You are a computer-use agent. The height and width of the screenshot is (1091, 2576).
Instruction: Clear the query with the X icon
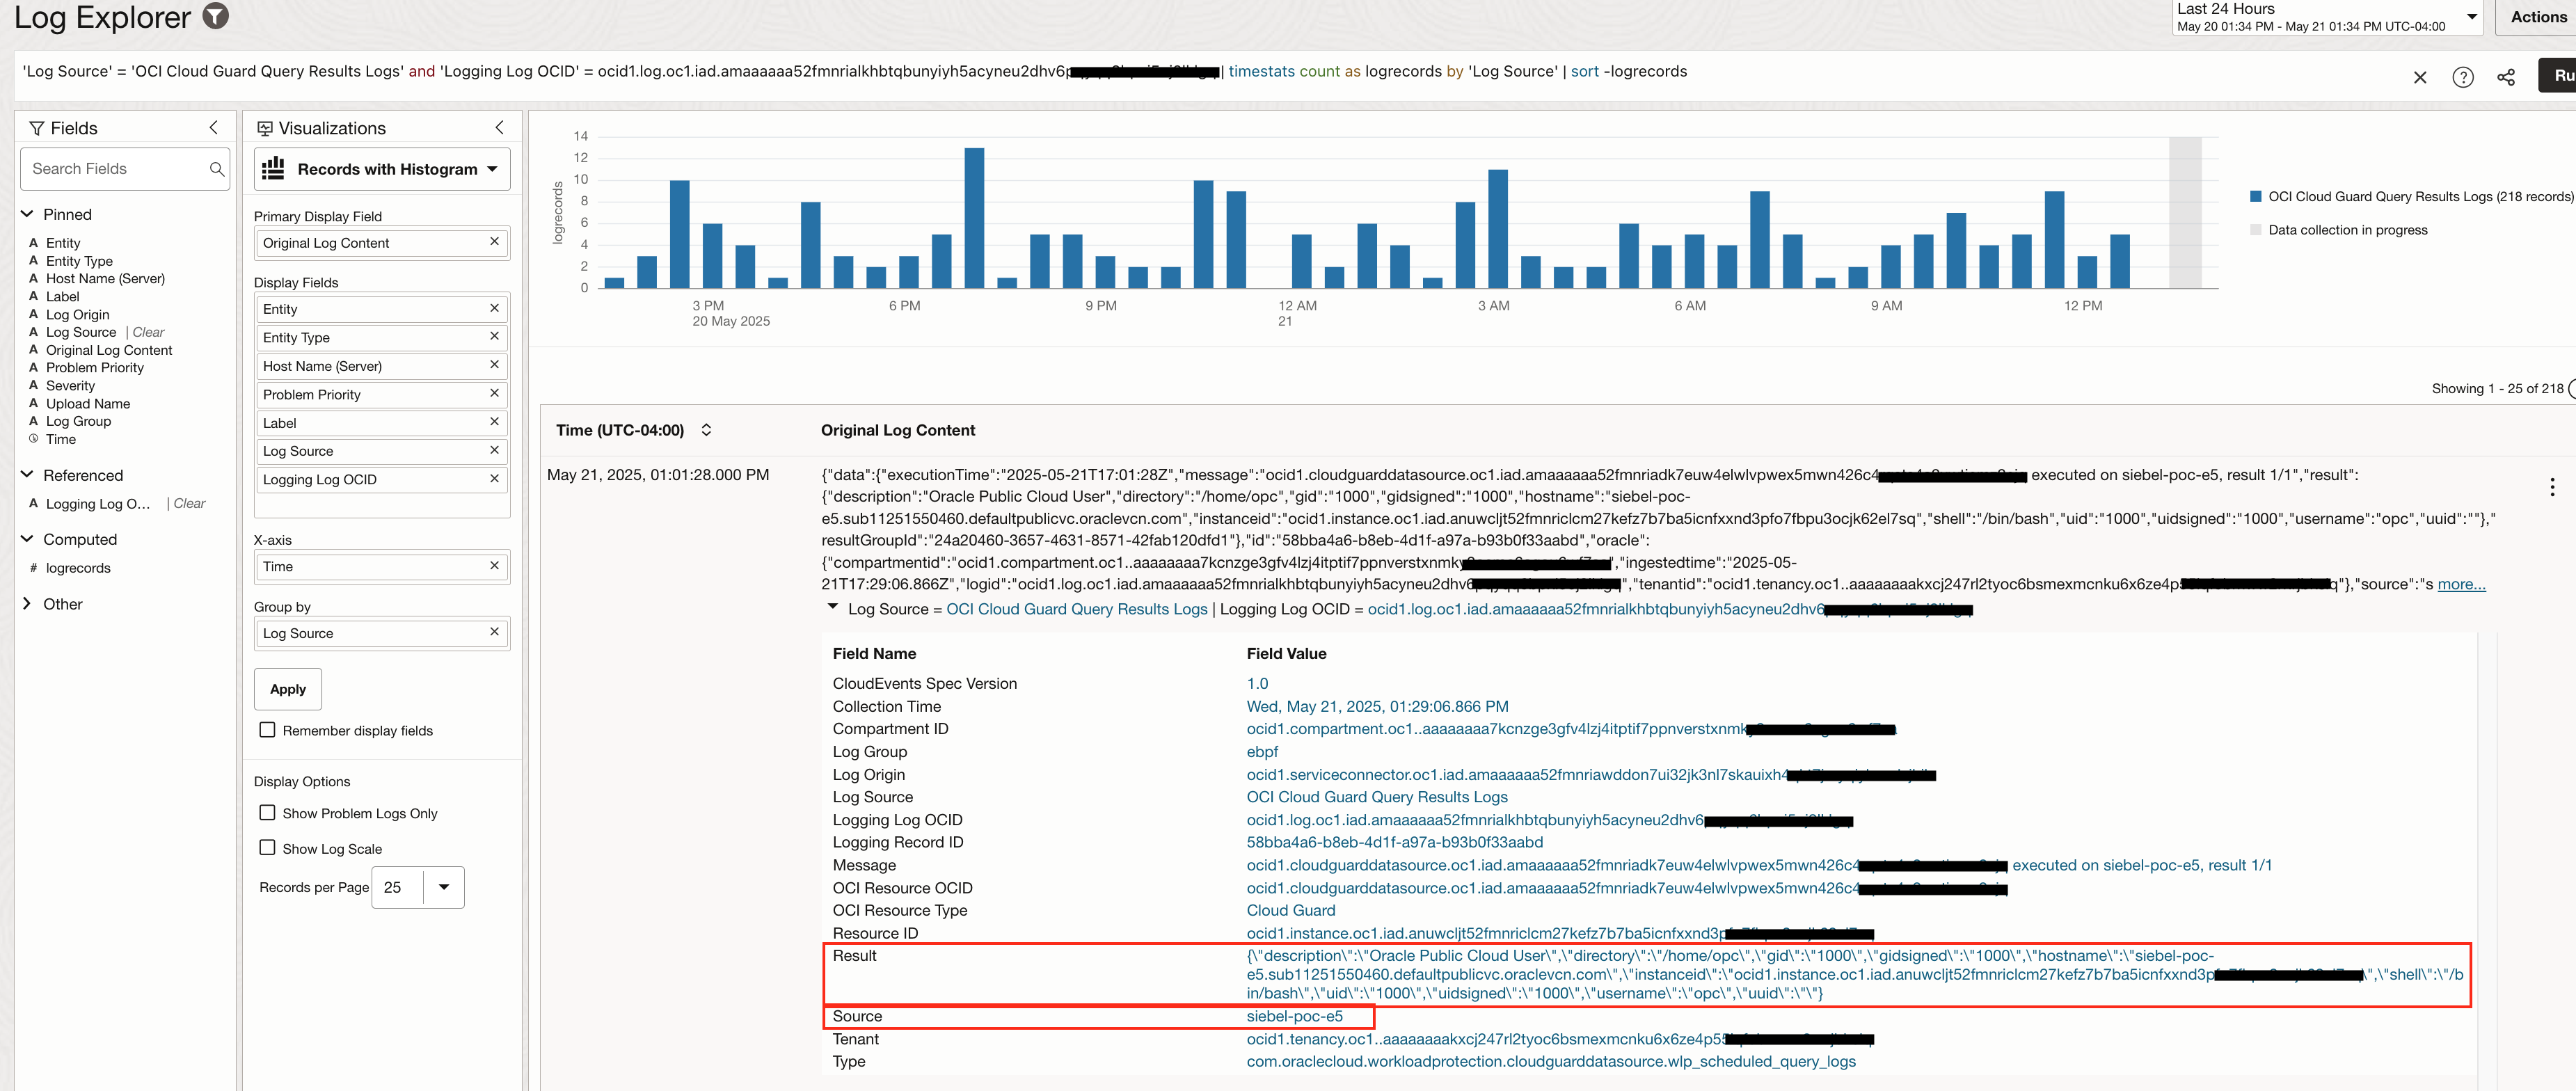2419,77
